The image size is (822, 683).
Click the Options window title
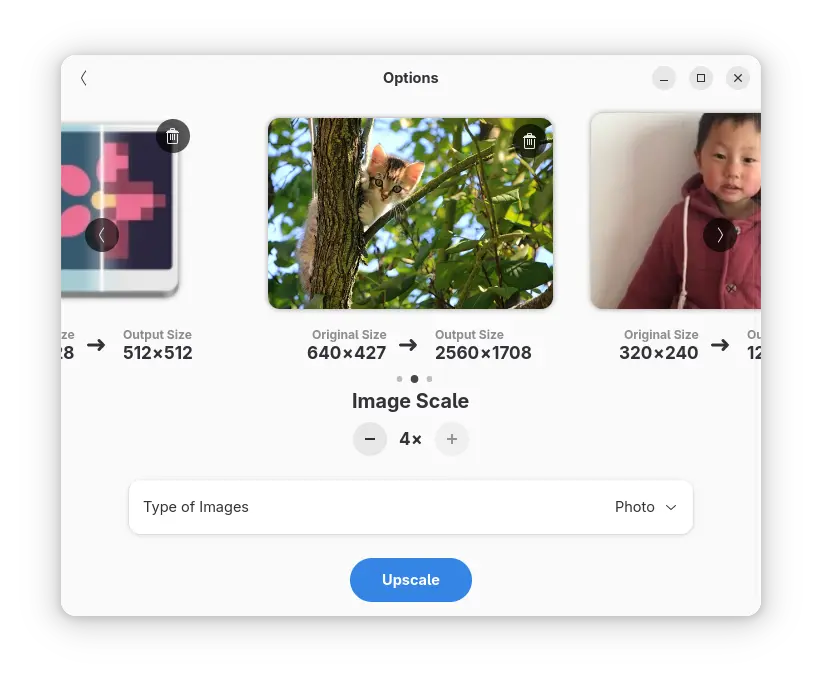[x=410, y=78]
